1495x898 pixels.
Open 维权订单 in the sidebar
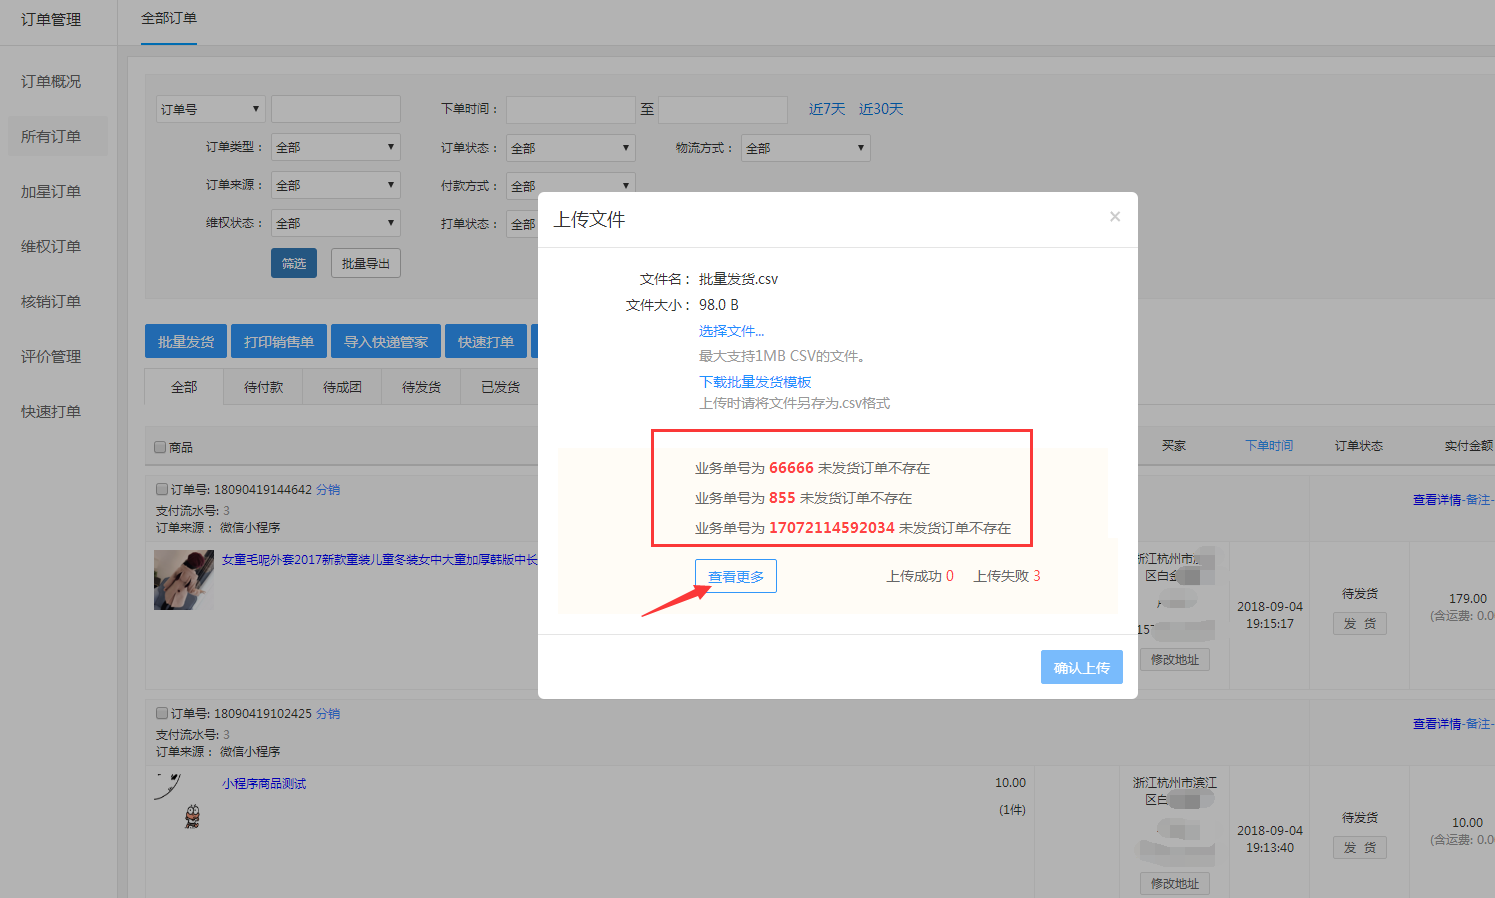(x=51, y=246)
